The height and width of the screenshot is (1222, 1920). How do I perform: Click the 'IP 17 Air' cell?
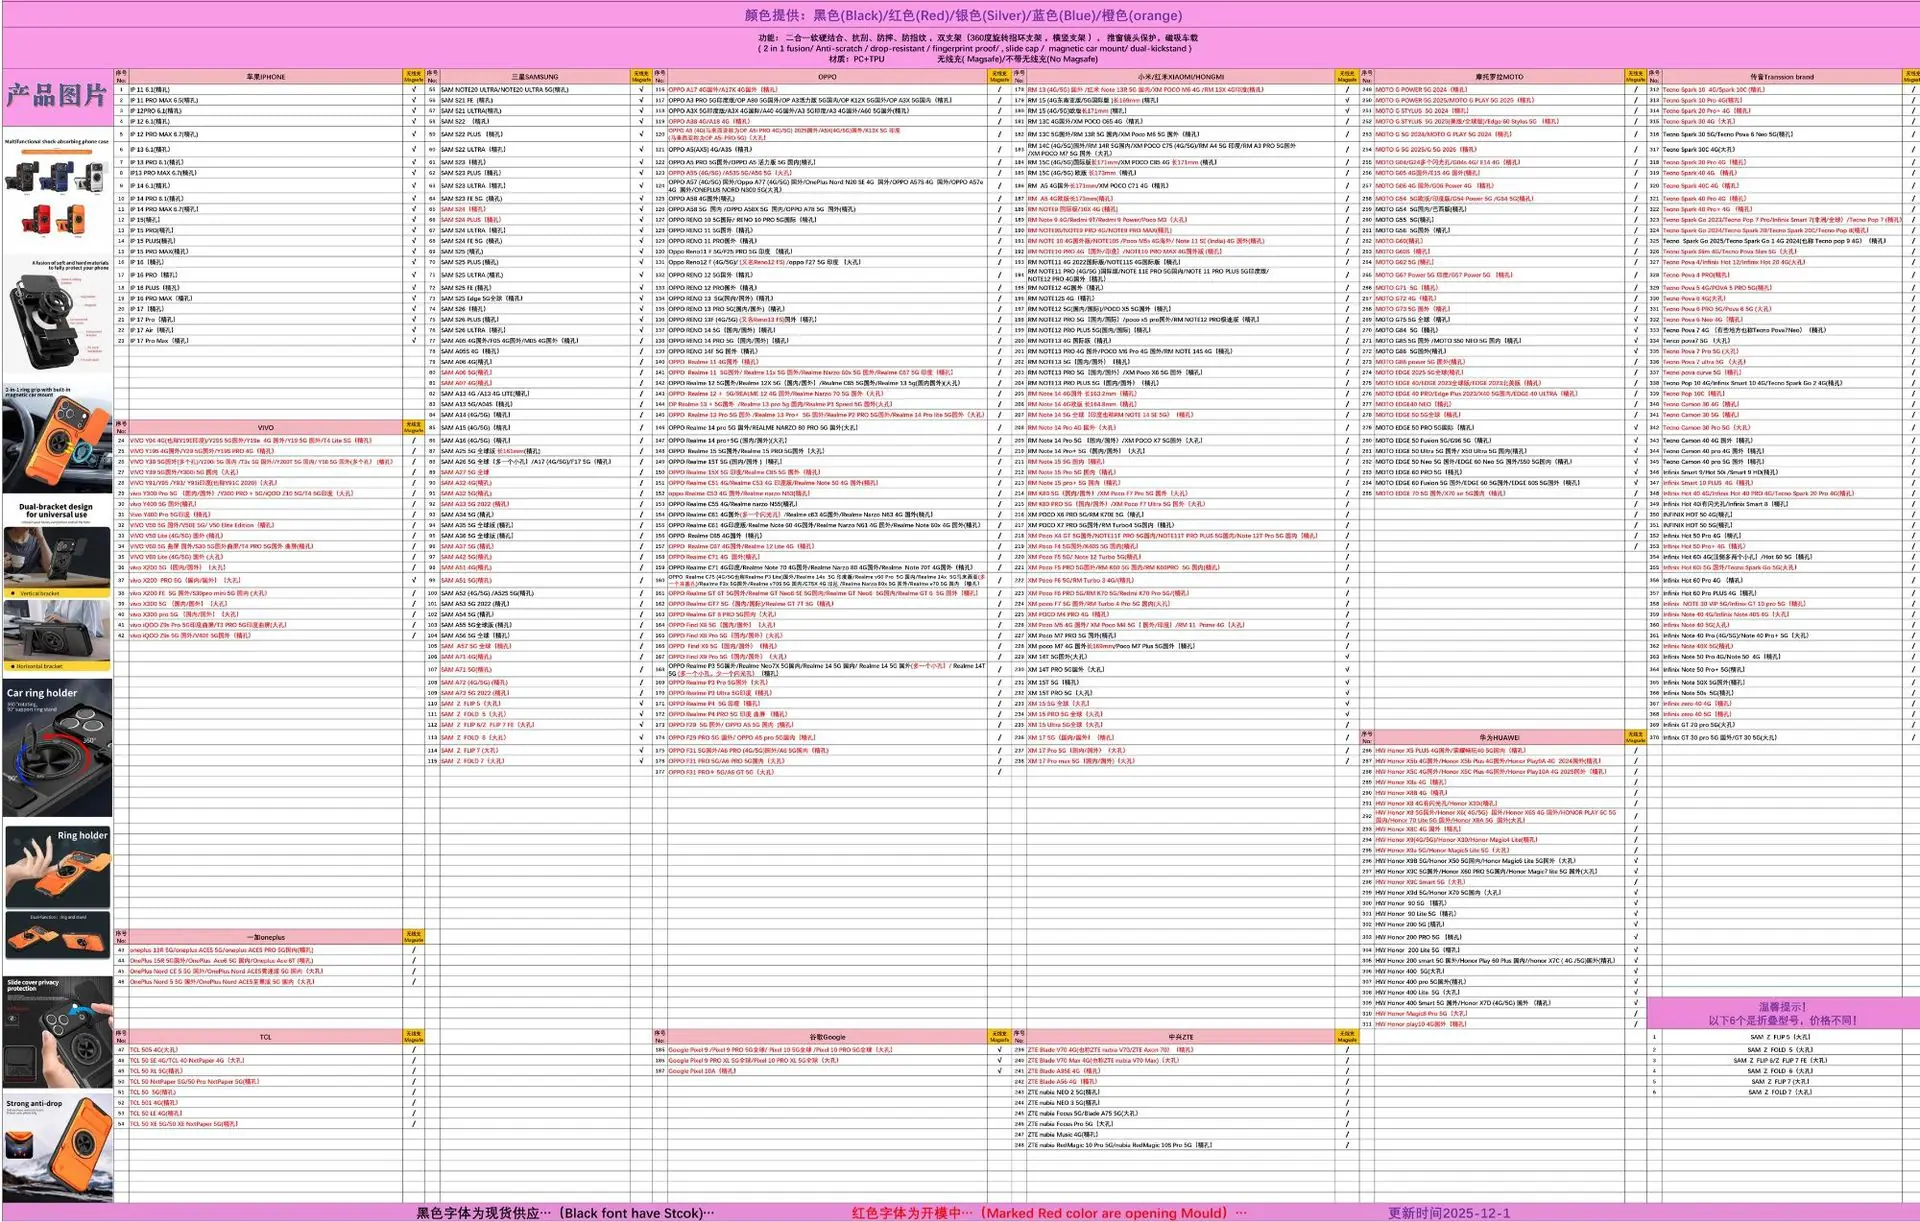tap(266, 330)
